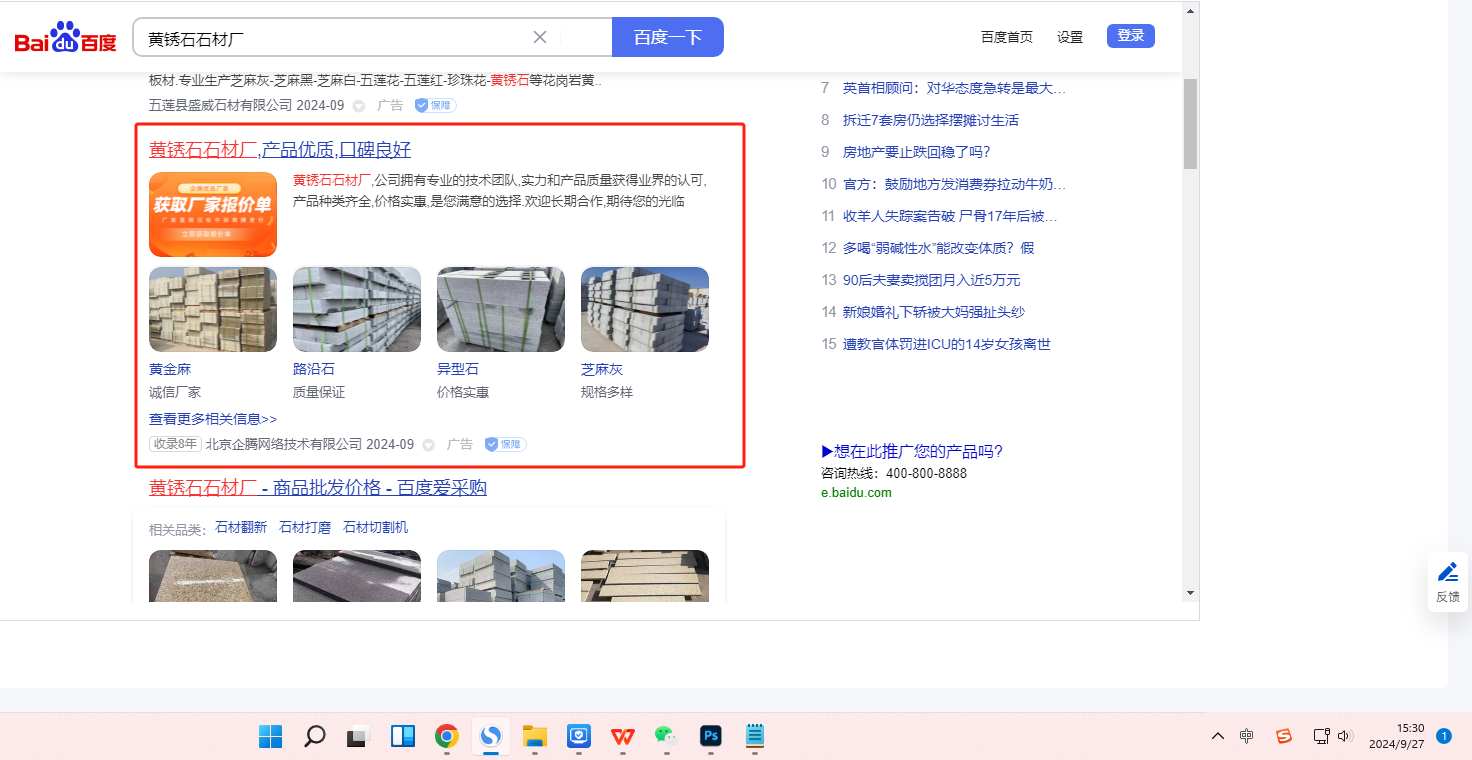Expand ad options arrow beside 五莲县盛威石材有限公司
Image resolution: width=1472 pixels, height=760 pixels.
(x=358, y=105)
